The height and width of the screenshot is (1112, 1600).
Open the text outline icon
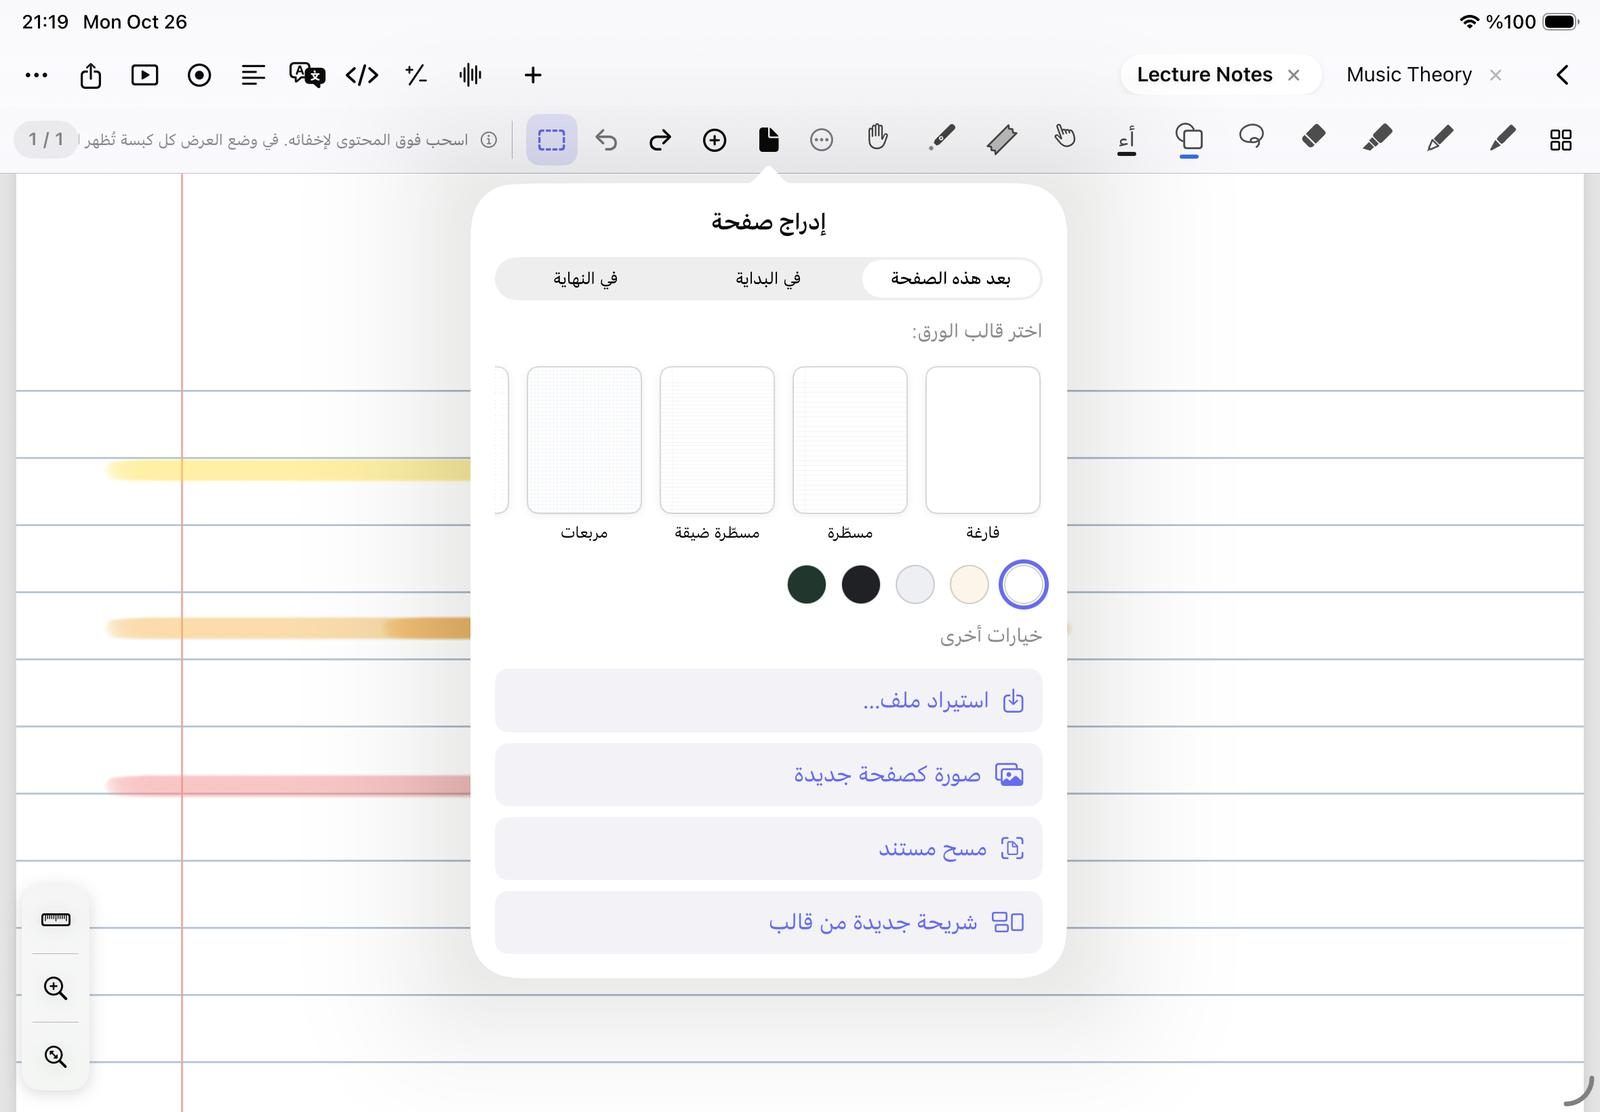click(x=253, y=75)
